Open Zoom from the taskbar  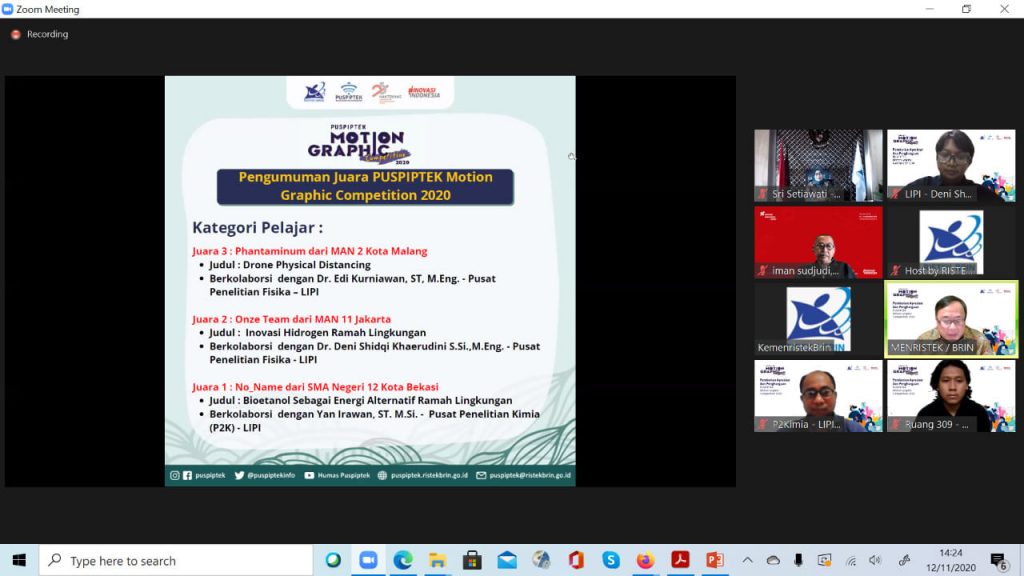click(368, 560)
